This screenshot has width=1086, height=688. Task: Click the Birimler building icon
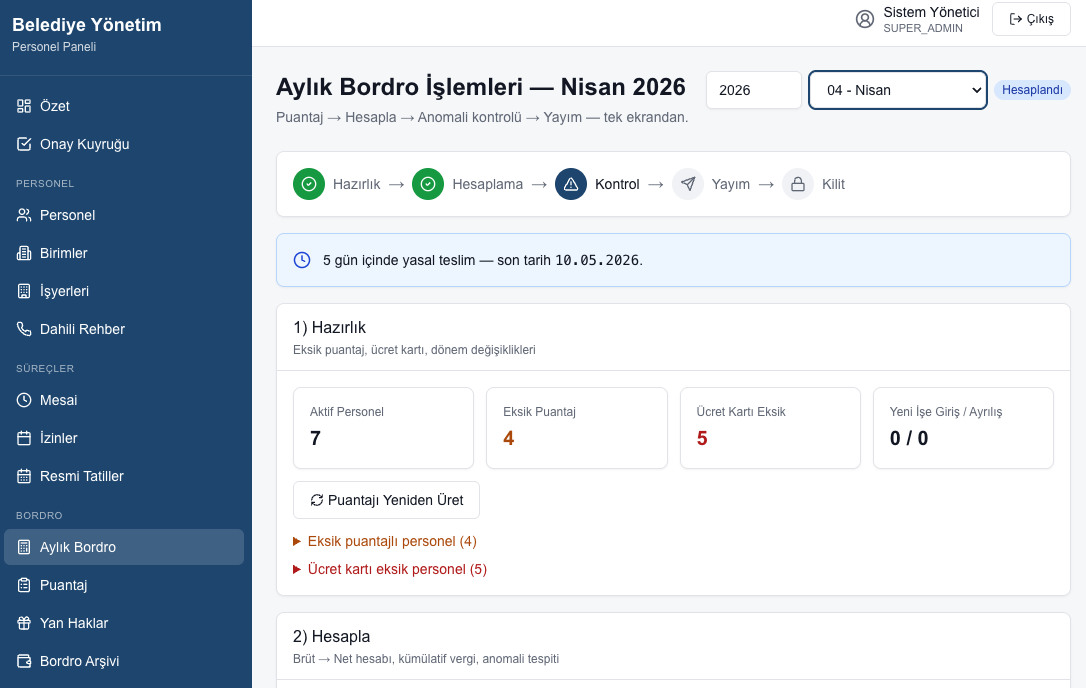tap(24, 253)
